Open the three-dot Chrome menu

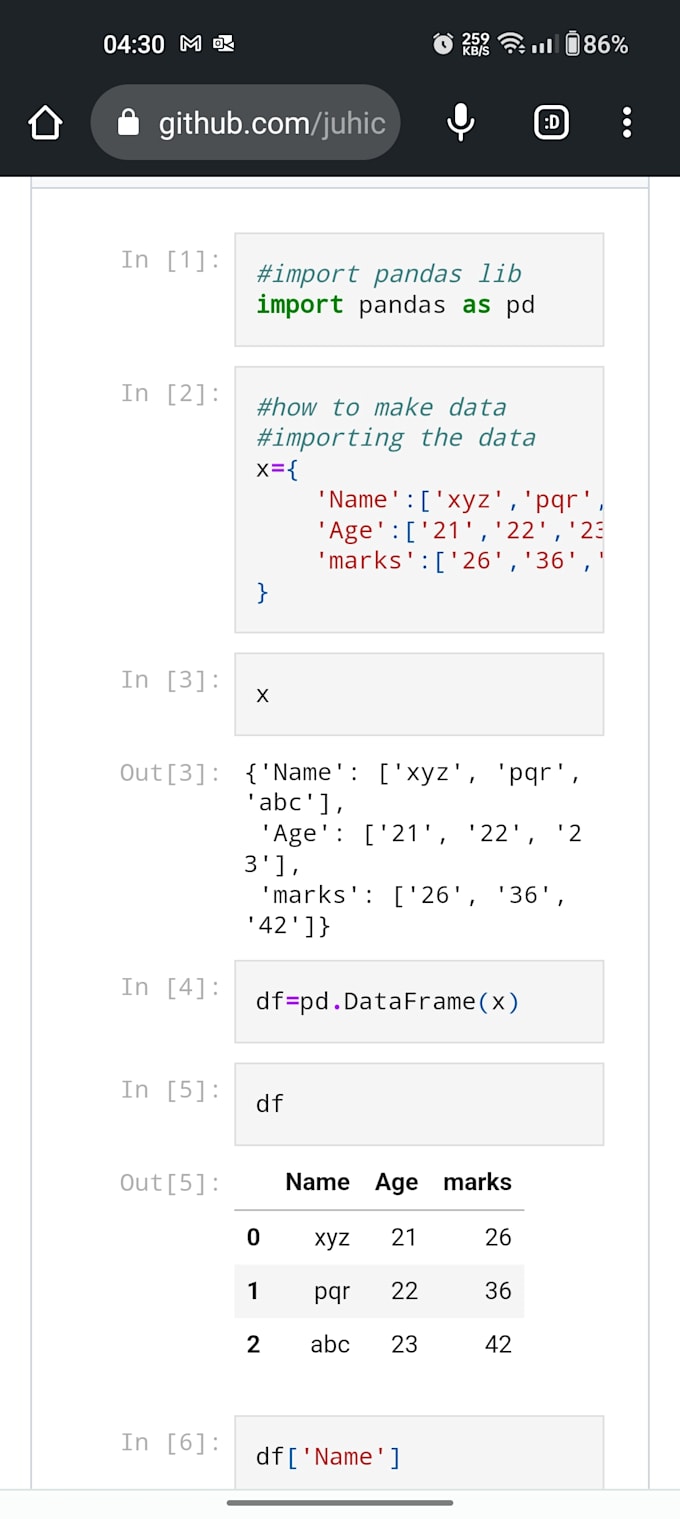point(626,122)
